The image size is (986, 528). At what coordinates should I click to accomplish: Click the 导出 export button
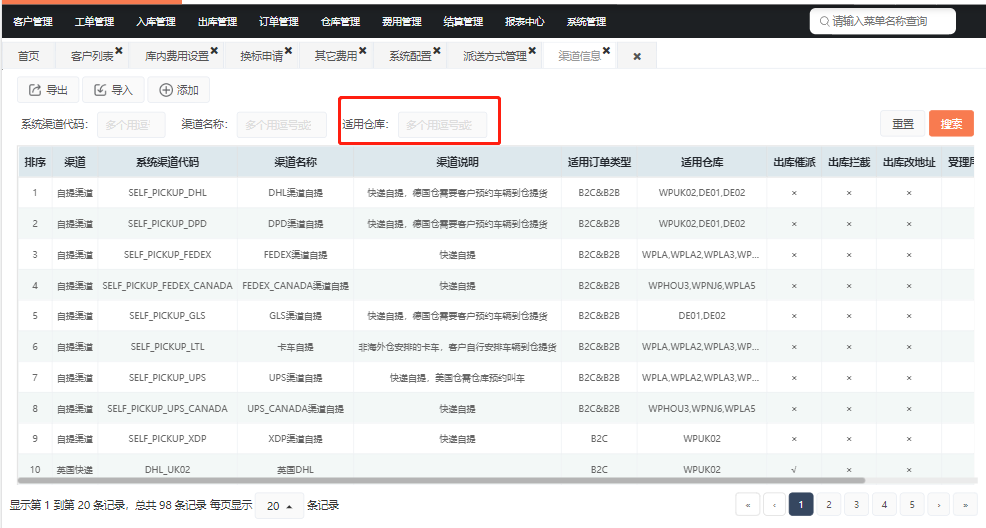click(48, 90)
